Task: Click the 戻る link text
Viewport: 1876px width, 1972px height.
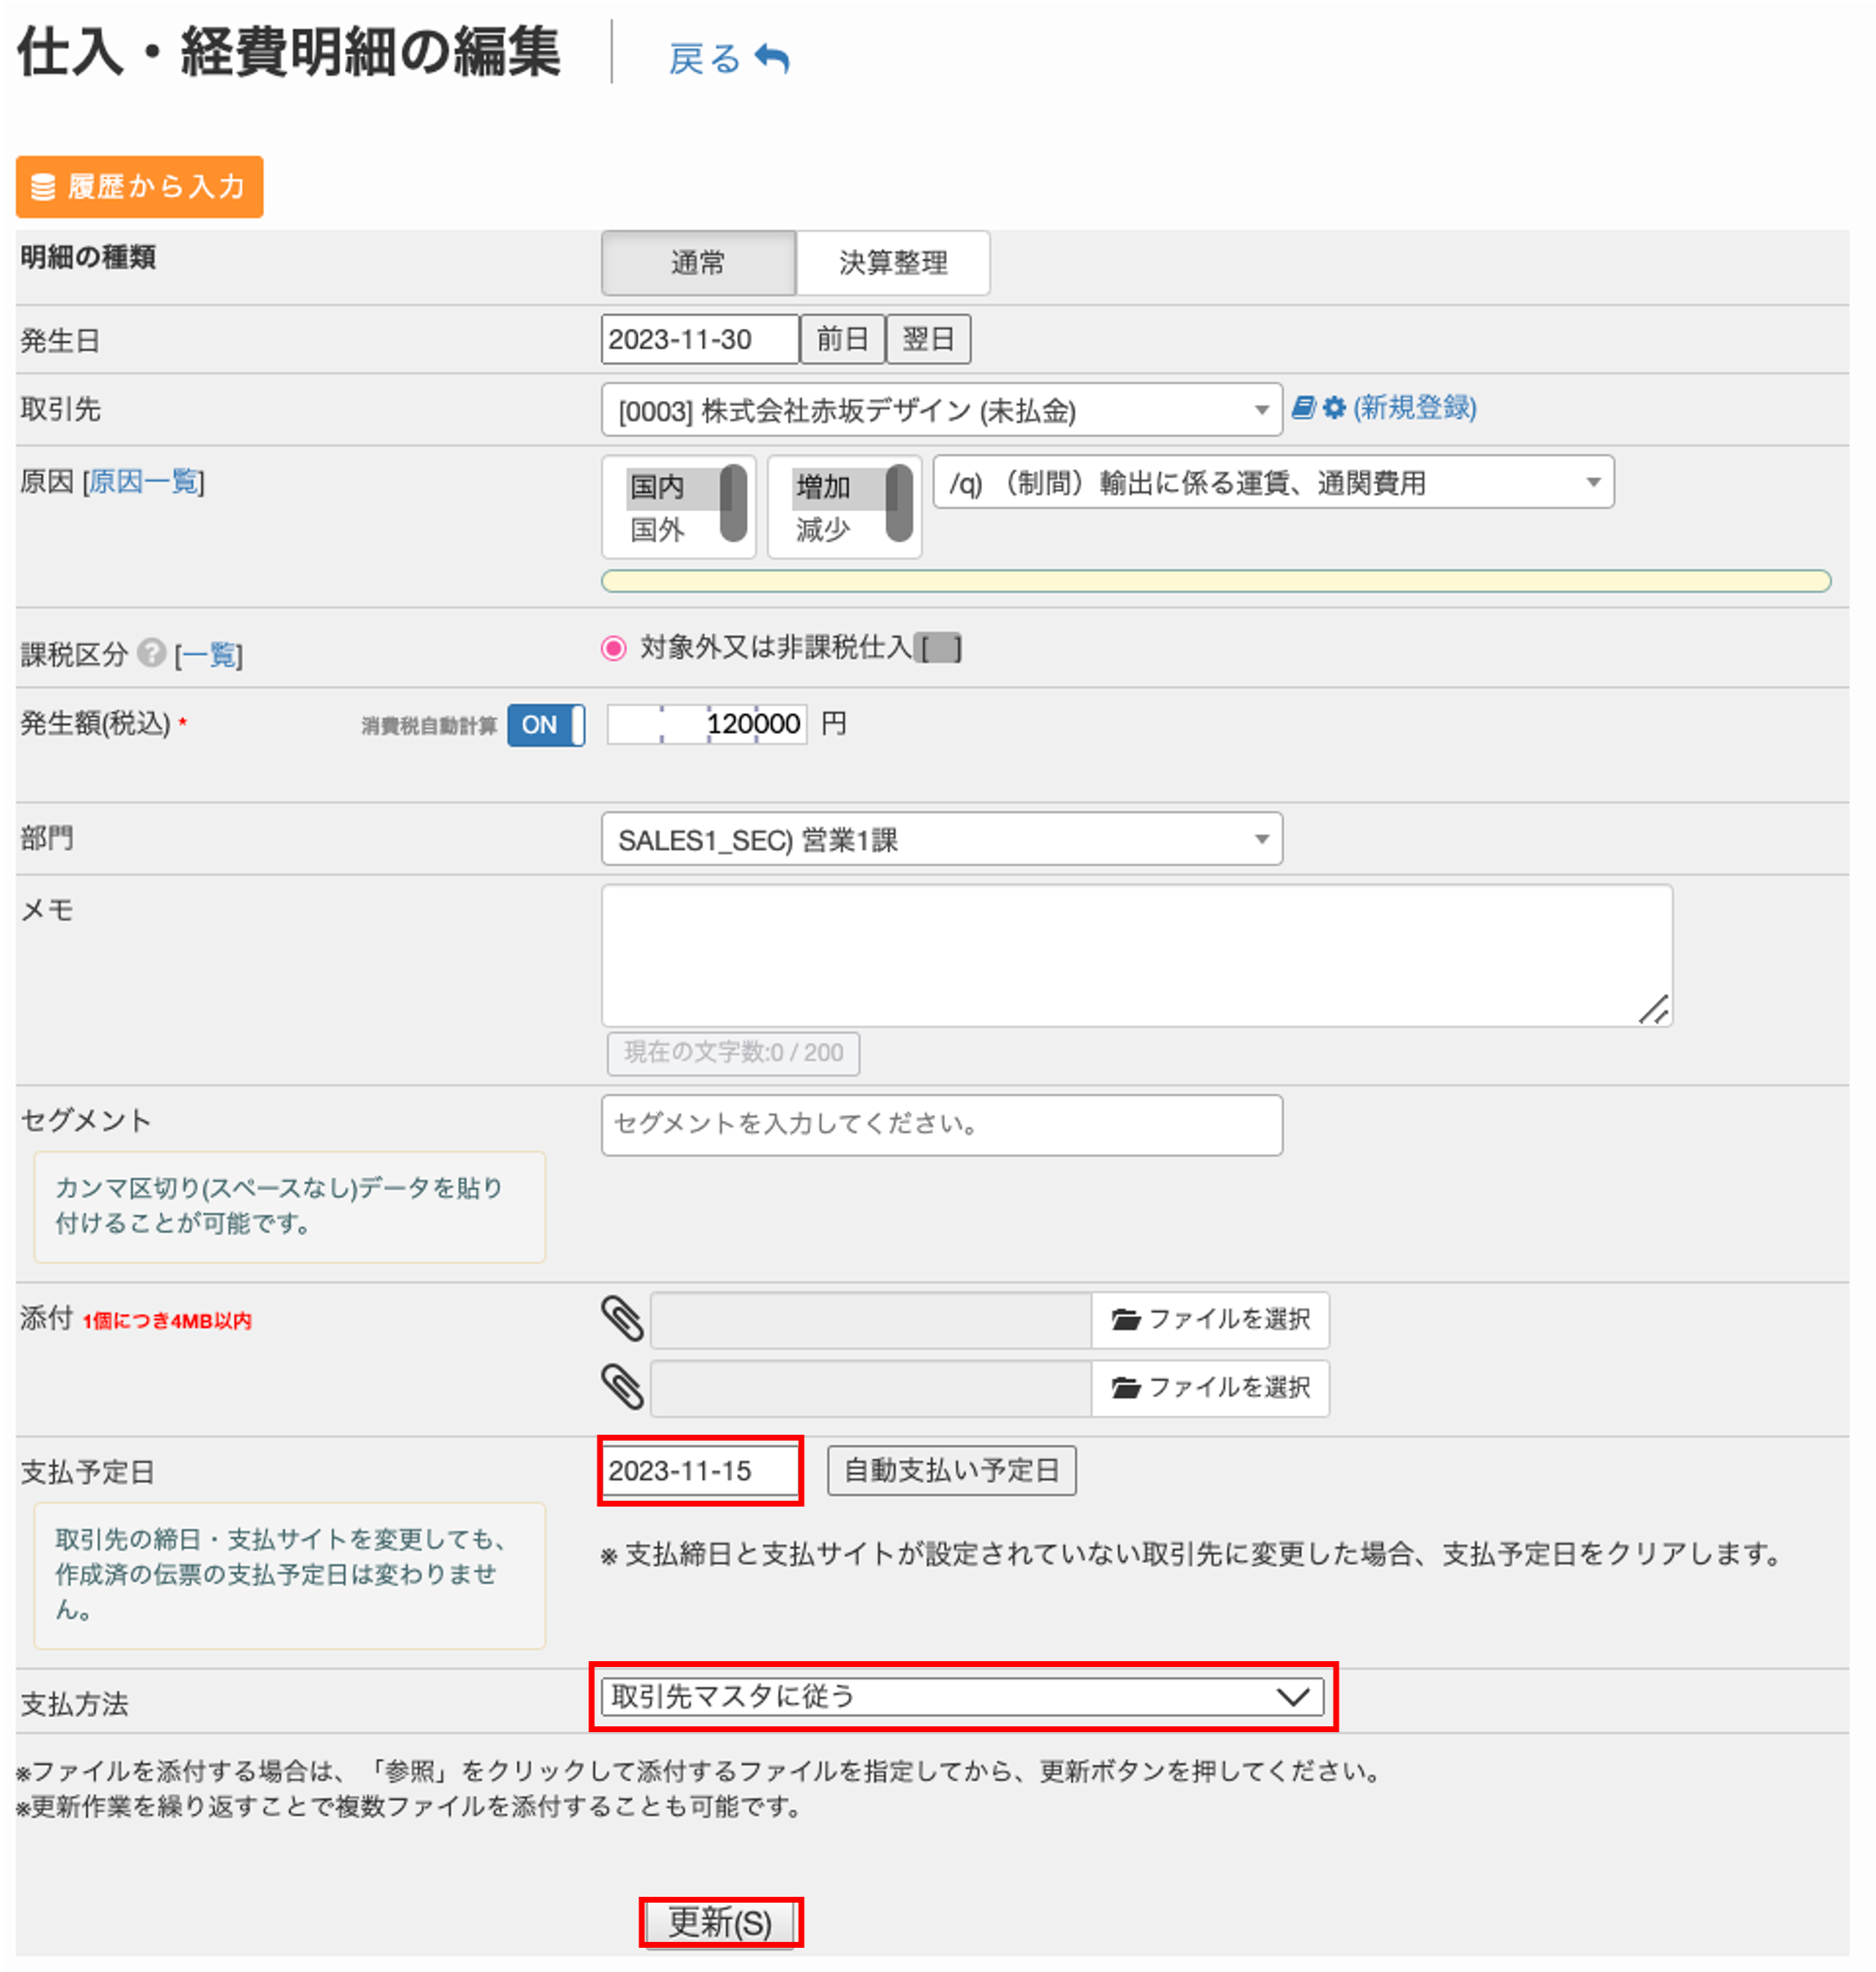Action: click(705, 60)
